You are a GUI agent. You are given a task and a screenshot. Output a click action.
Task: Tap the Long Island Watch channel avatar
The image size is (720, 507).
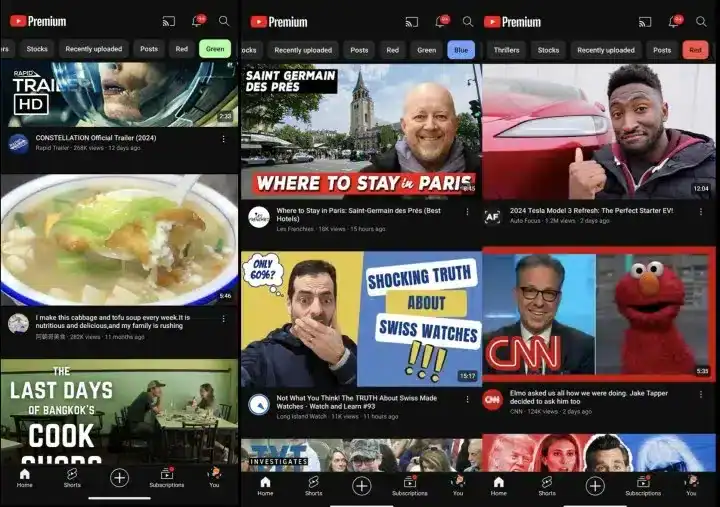(259, 402)
